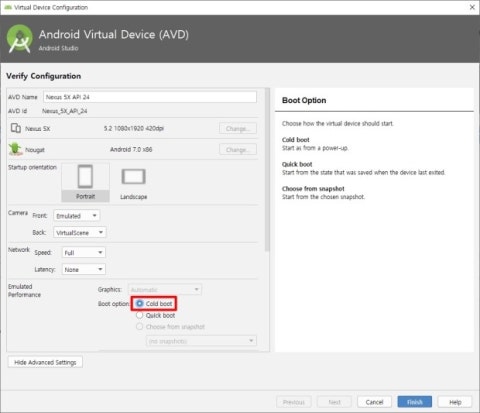Viewport: 480px width, 413px height.
Task: Click the Help button
Action: click(455, 402)
